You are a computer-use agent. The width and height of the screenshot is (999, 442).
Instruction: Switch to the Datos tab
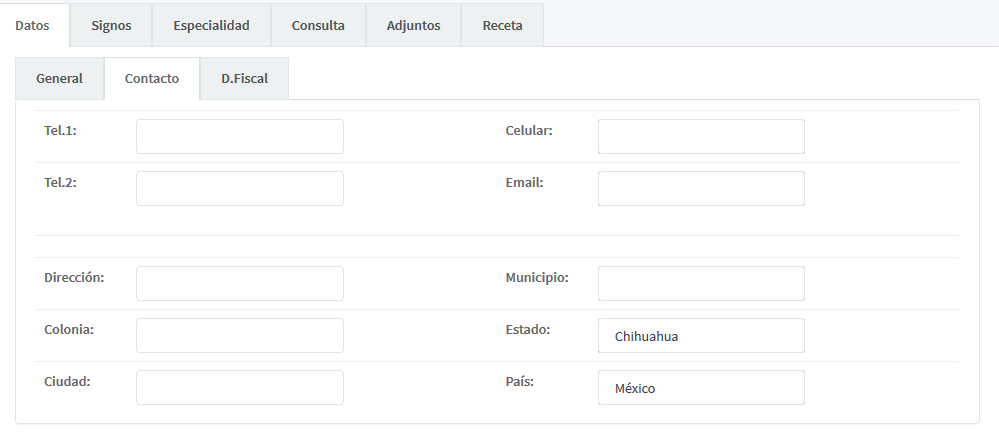point(33,26)
